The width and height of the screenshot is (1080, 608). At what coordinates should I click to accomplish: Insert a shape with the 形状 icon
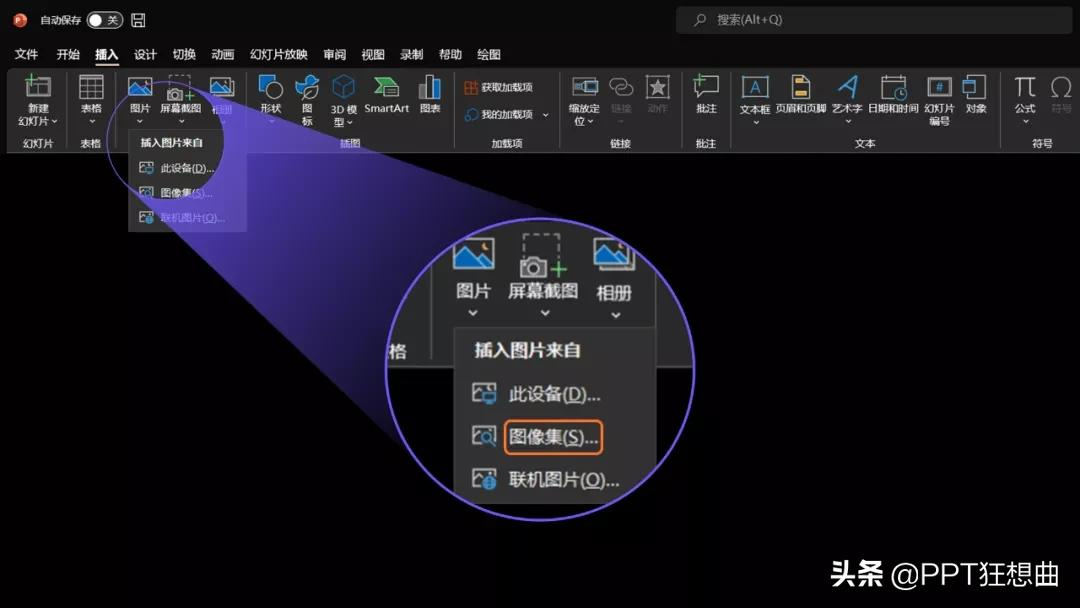click(x=271, y=87)
